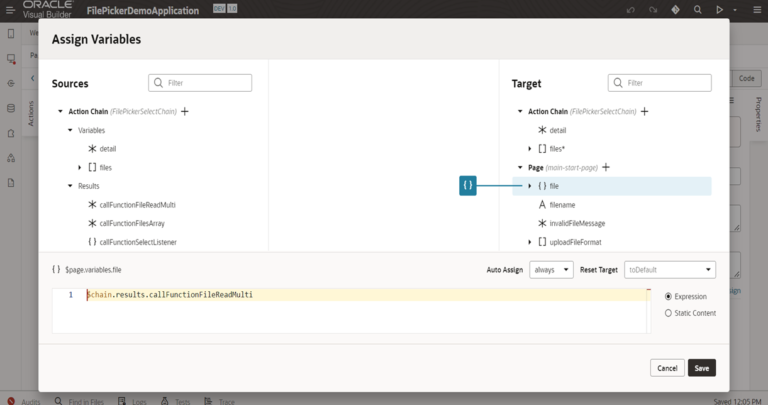Click plus icon beside Target Action Chain
The image size is (768, 405).
click(x=645, y=112)
